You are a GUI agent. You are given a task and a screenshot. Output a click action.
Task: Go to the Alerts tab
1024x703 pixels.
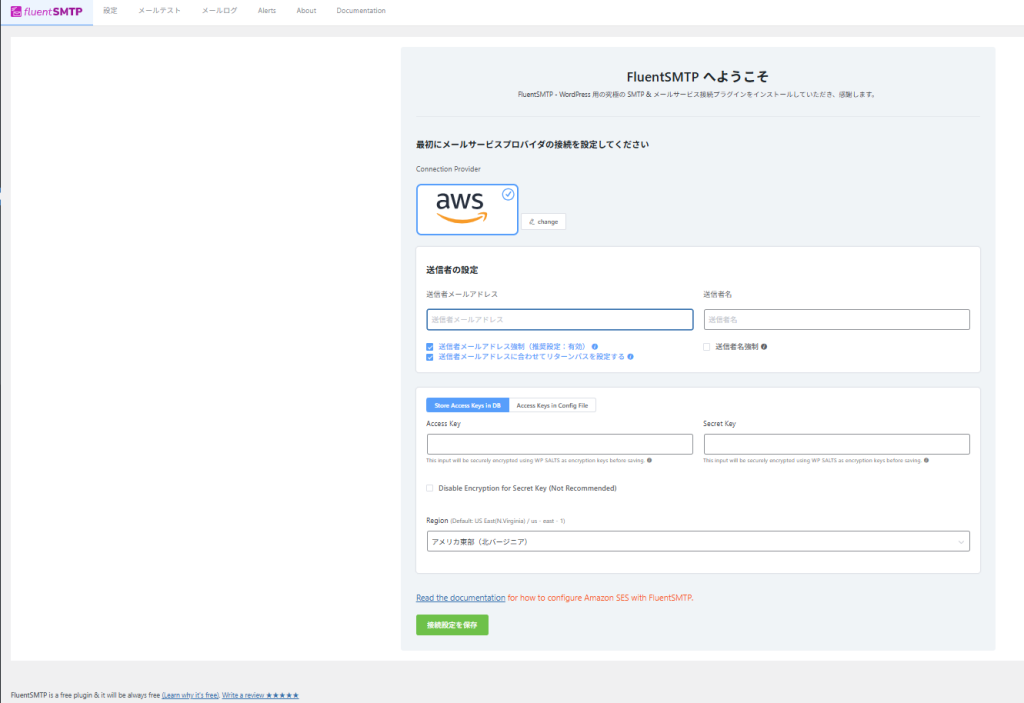267,11
